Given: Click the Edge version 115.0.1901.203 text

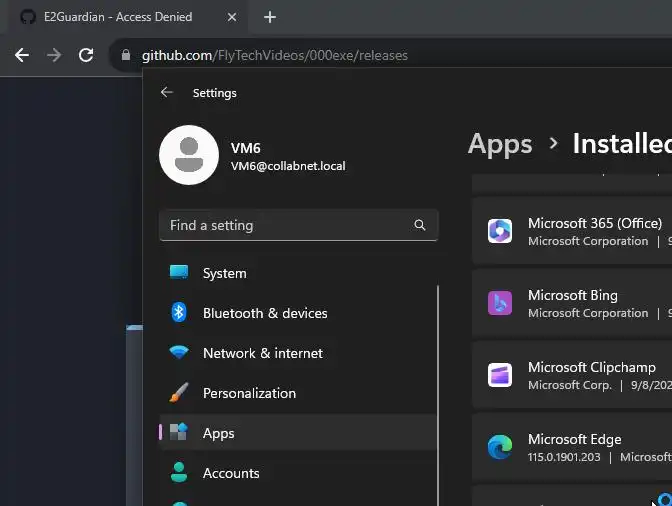Looking at the screenshot, I should coord(564,457).
